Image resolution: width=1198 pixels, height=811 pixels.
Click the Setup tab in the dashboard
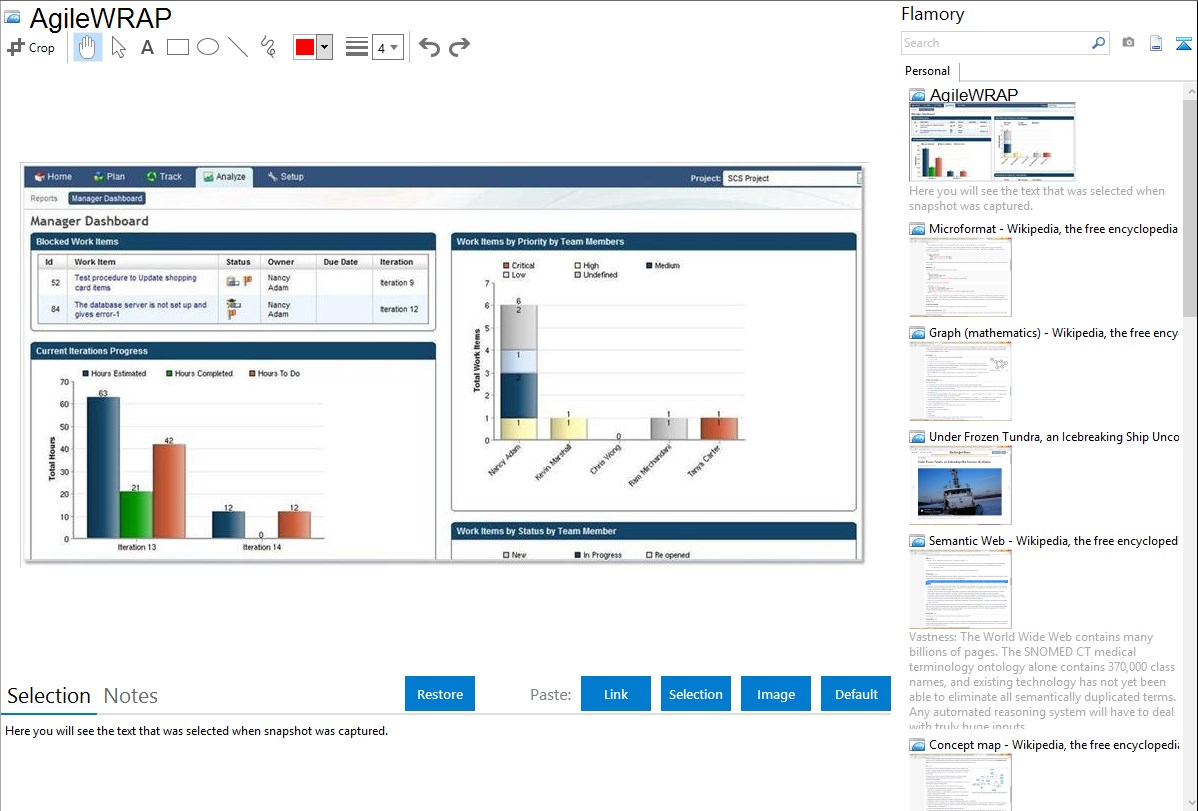(x=286, y=177)
